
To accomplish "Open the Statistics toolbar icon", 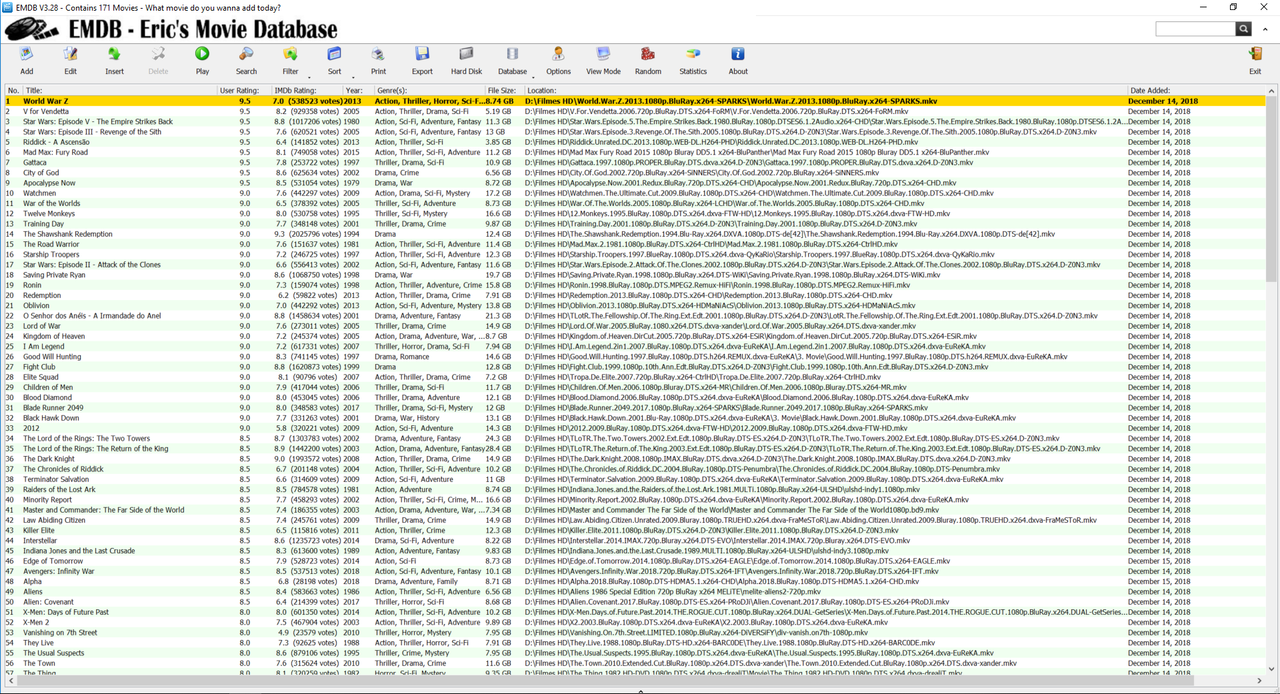I will click(692, 54).
